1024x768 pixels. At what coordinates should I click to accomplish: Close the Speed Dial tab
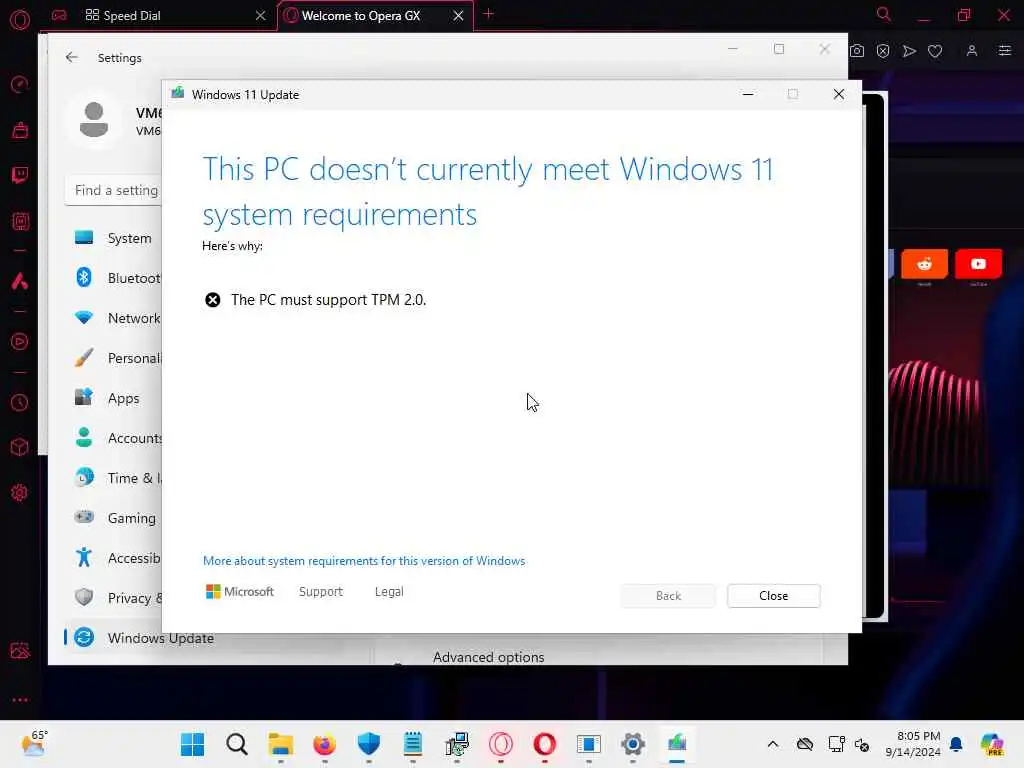click(261, 16)
